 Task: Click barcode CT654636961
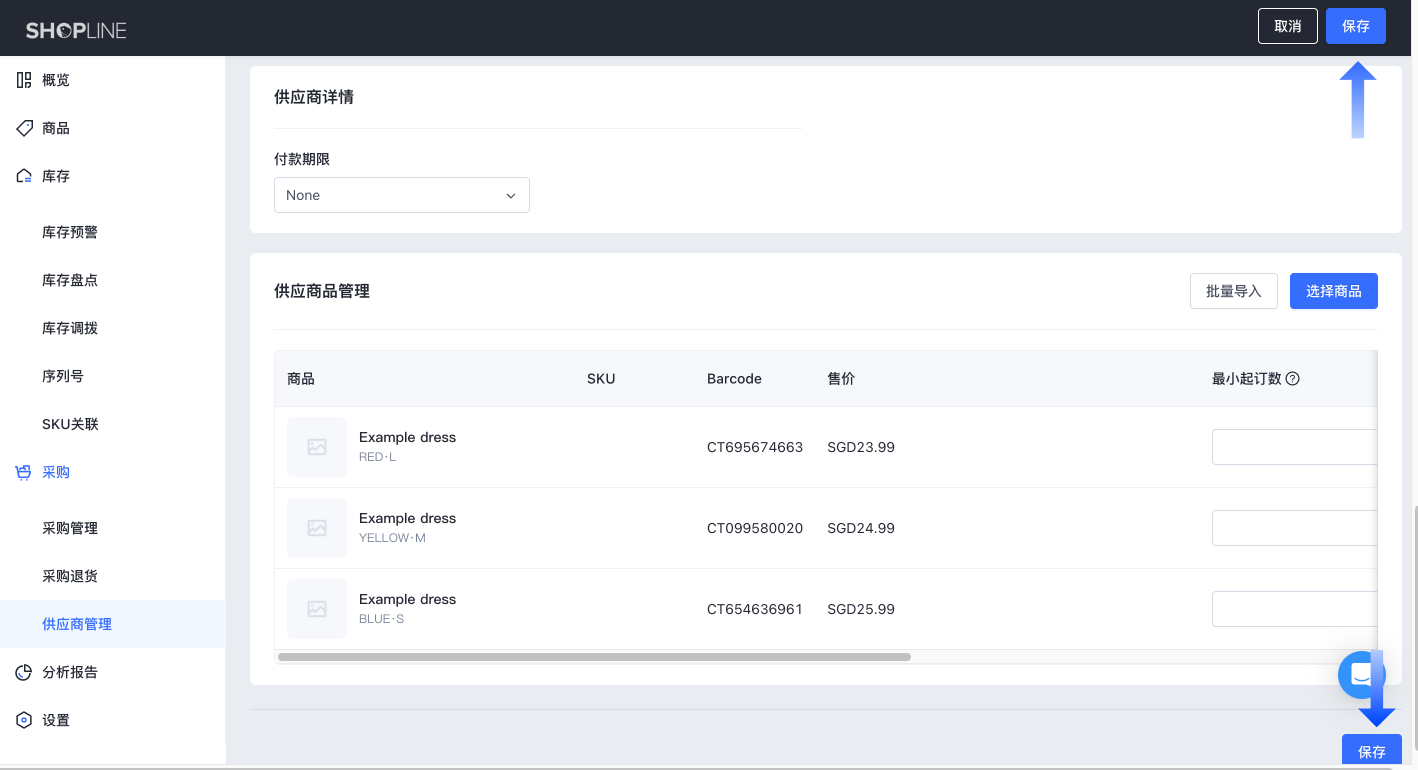pyautogui.click(x=755, y=609)
